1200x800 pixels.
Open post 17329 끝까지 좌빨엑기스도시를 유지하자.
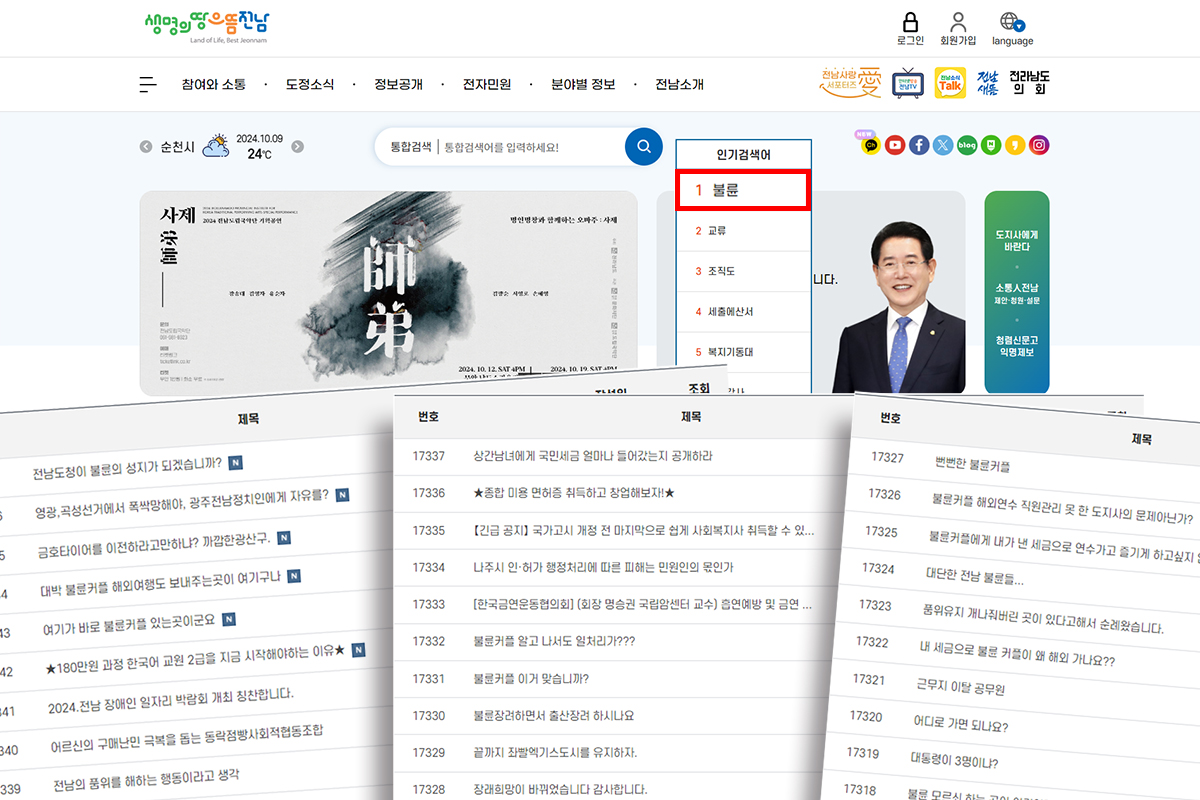(555, 753)
